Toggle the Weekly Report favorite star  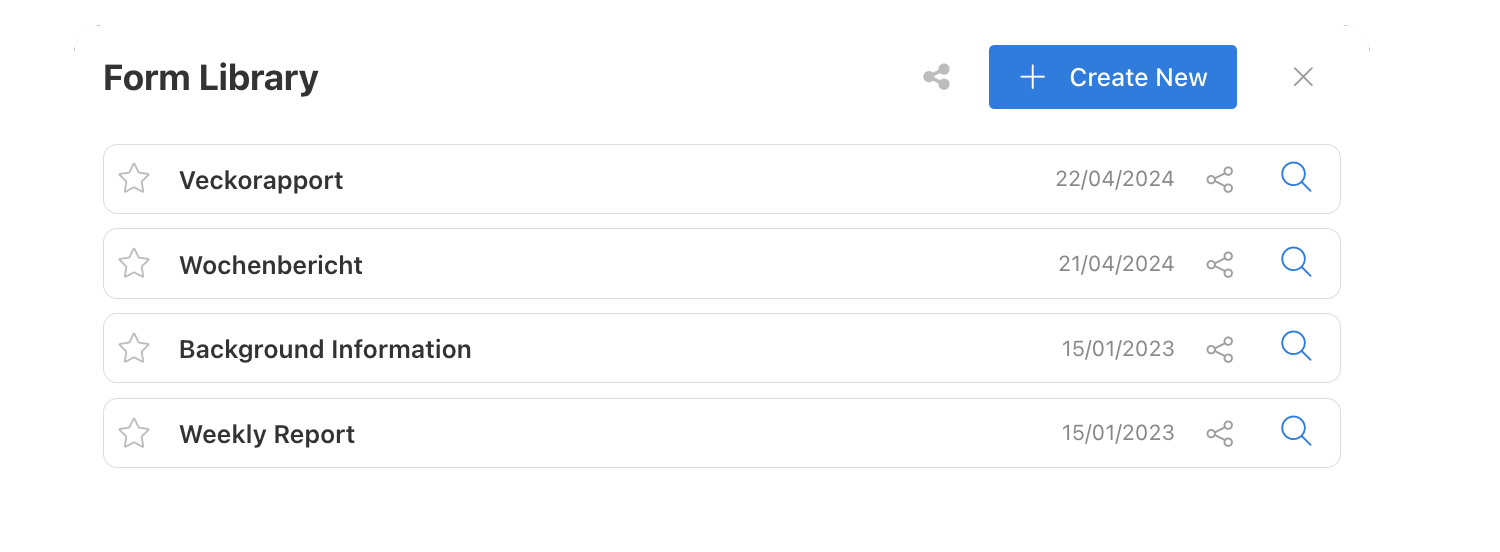tap(134, 434)
